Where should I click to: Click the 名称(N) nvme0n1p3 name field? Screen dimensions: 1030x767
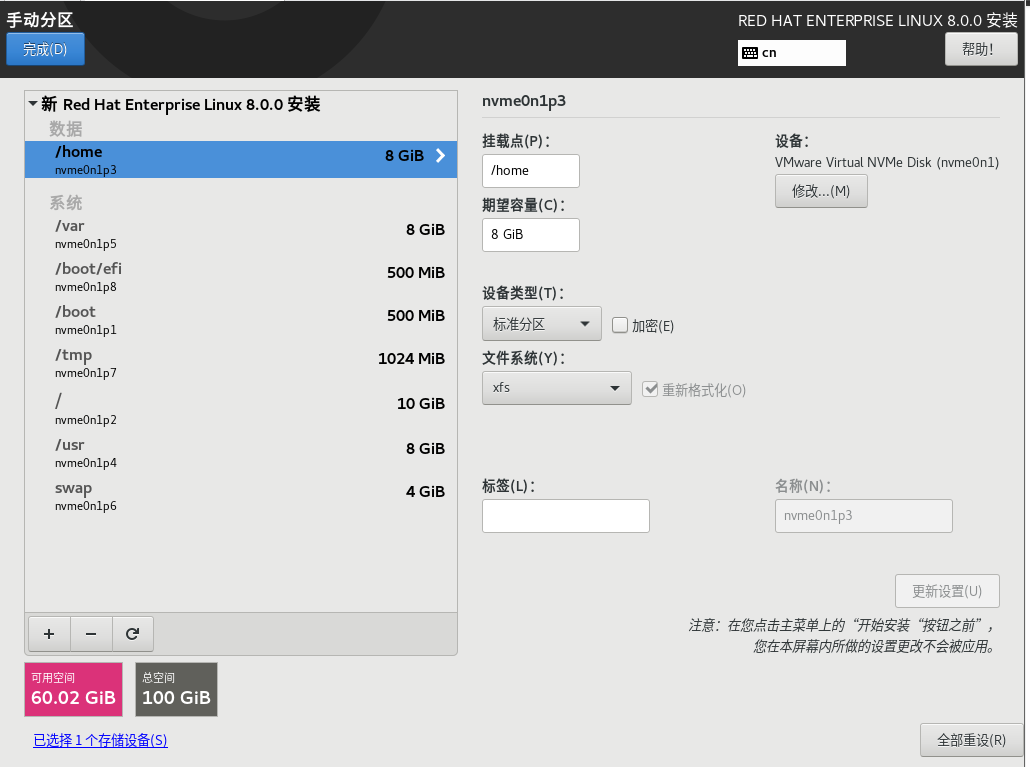tap(864, 516)
